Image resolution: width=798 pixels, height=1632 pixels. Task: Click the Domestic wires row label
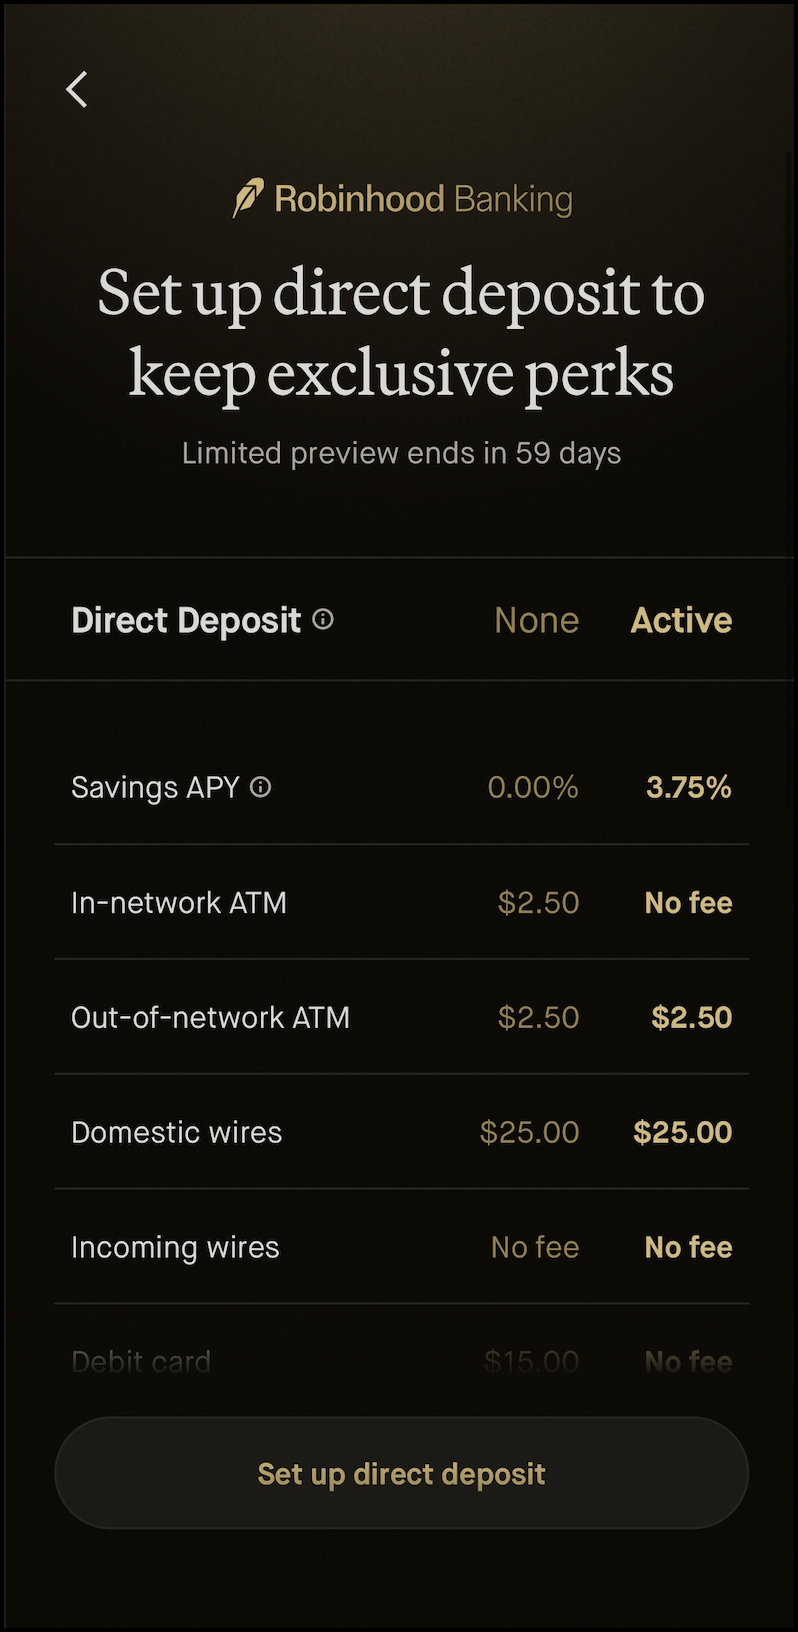[177, 1133]
